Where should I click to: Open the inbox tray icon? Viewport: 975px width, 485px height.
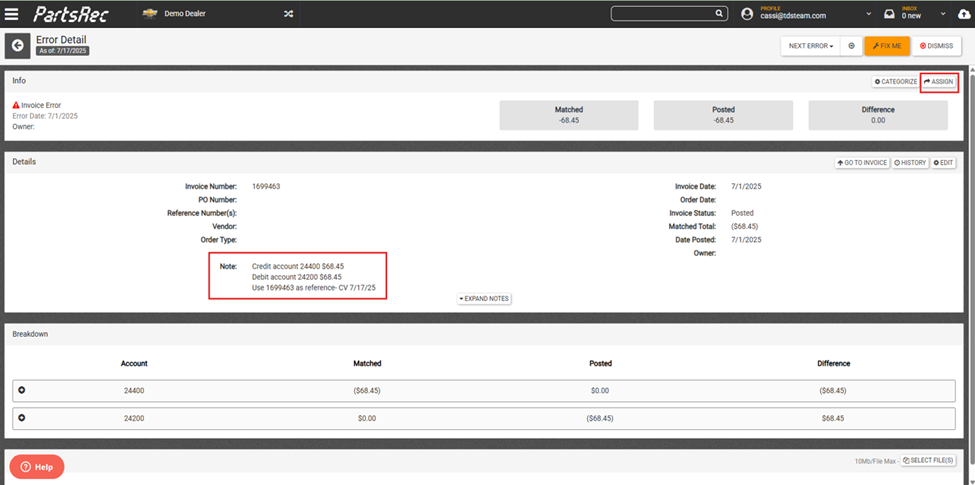coord(890,14)
